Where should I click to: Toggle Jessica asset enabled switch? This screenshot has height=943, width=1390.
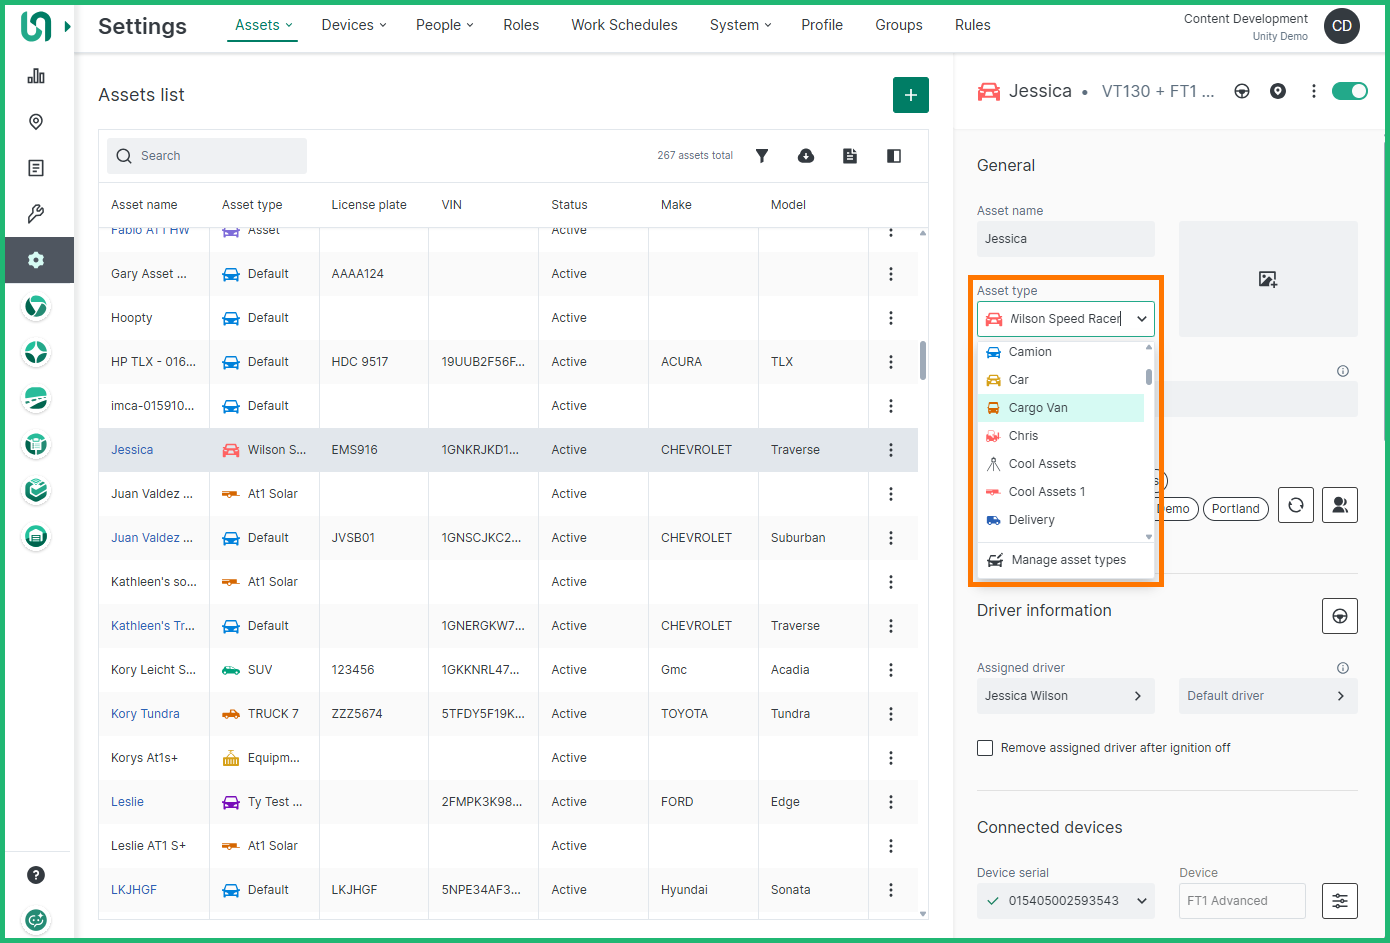tap(1349, 91)
